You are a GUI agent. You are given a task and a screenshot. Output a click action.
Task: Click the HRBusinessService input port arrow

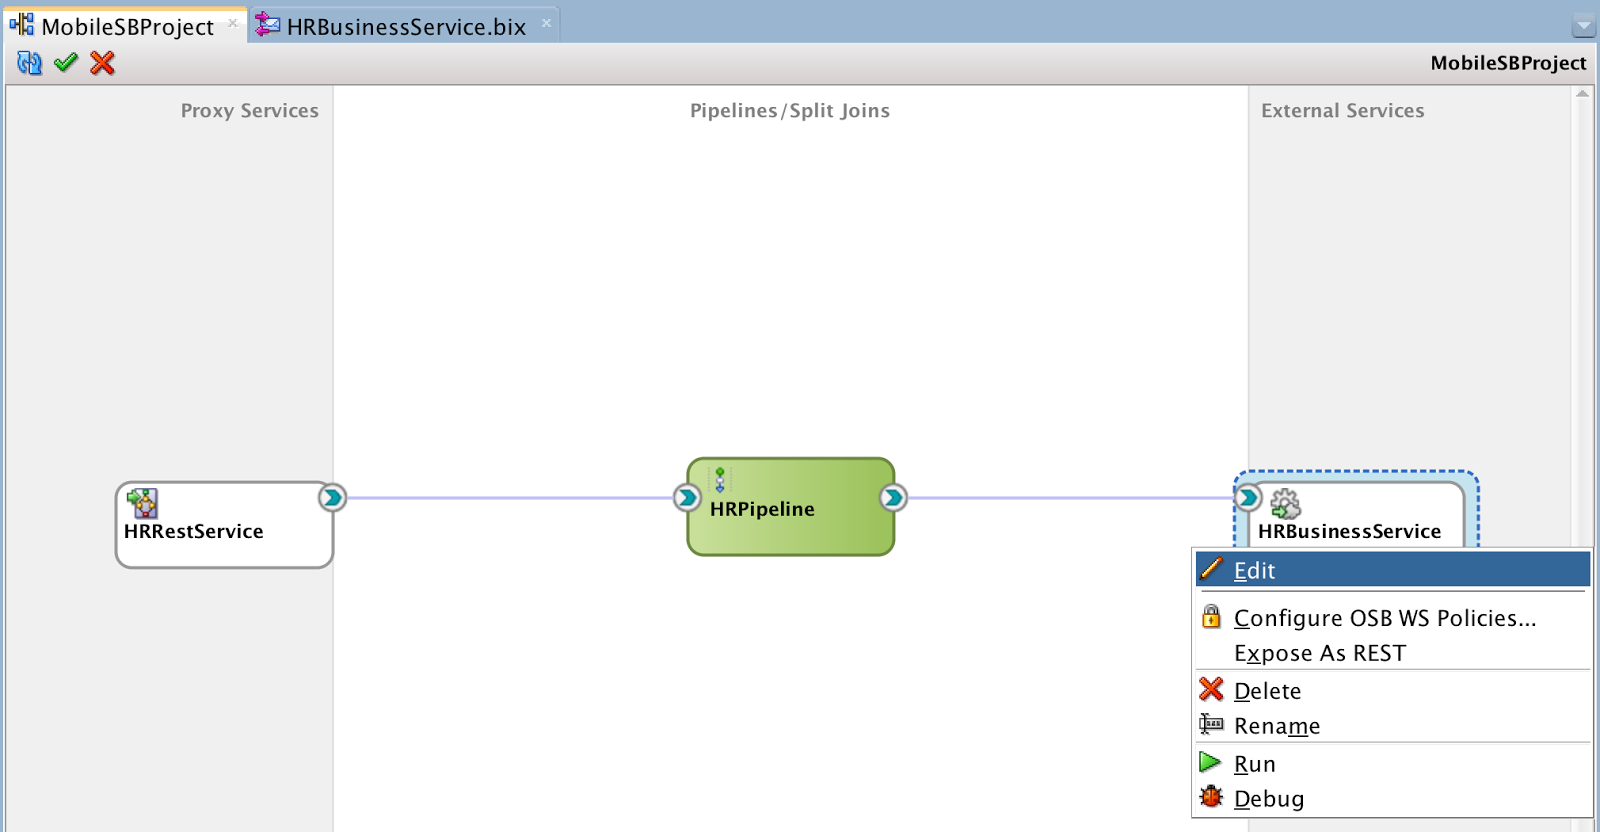click(1248, 497)
